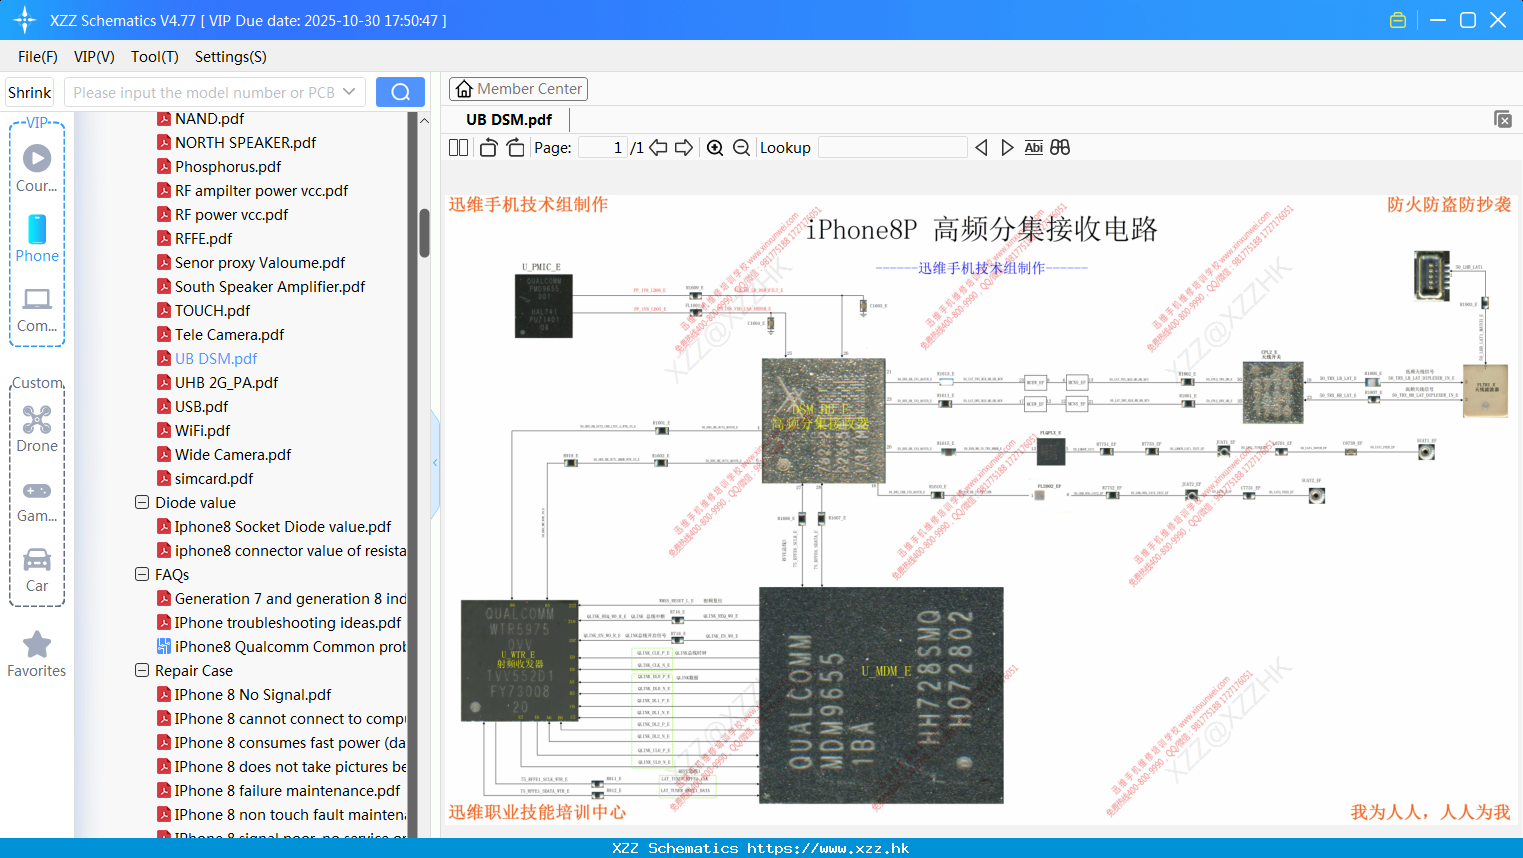This screenshot has width=1523, height=858.
Task: Open the VIP(V) menu
Action: 94,57
